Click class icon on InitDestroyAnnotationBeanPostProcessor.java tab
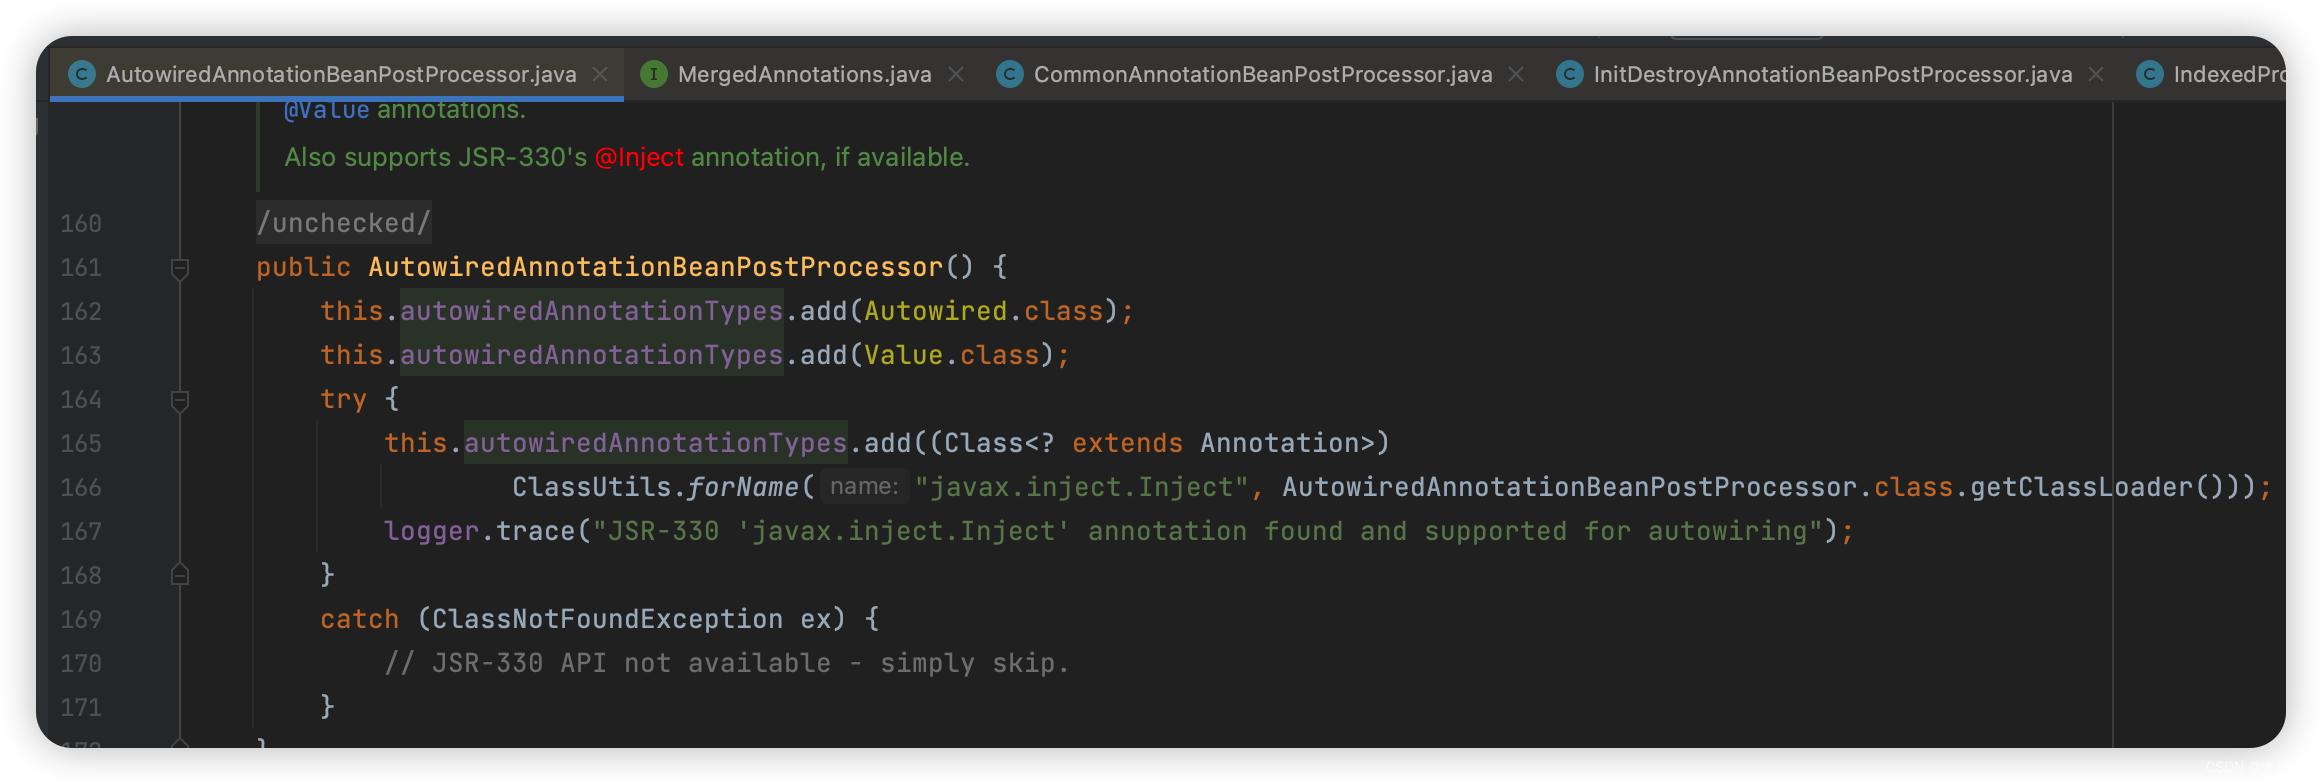This screenshot has width=2322, height=784. click(1570, 75)
